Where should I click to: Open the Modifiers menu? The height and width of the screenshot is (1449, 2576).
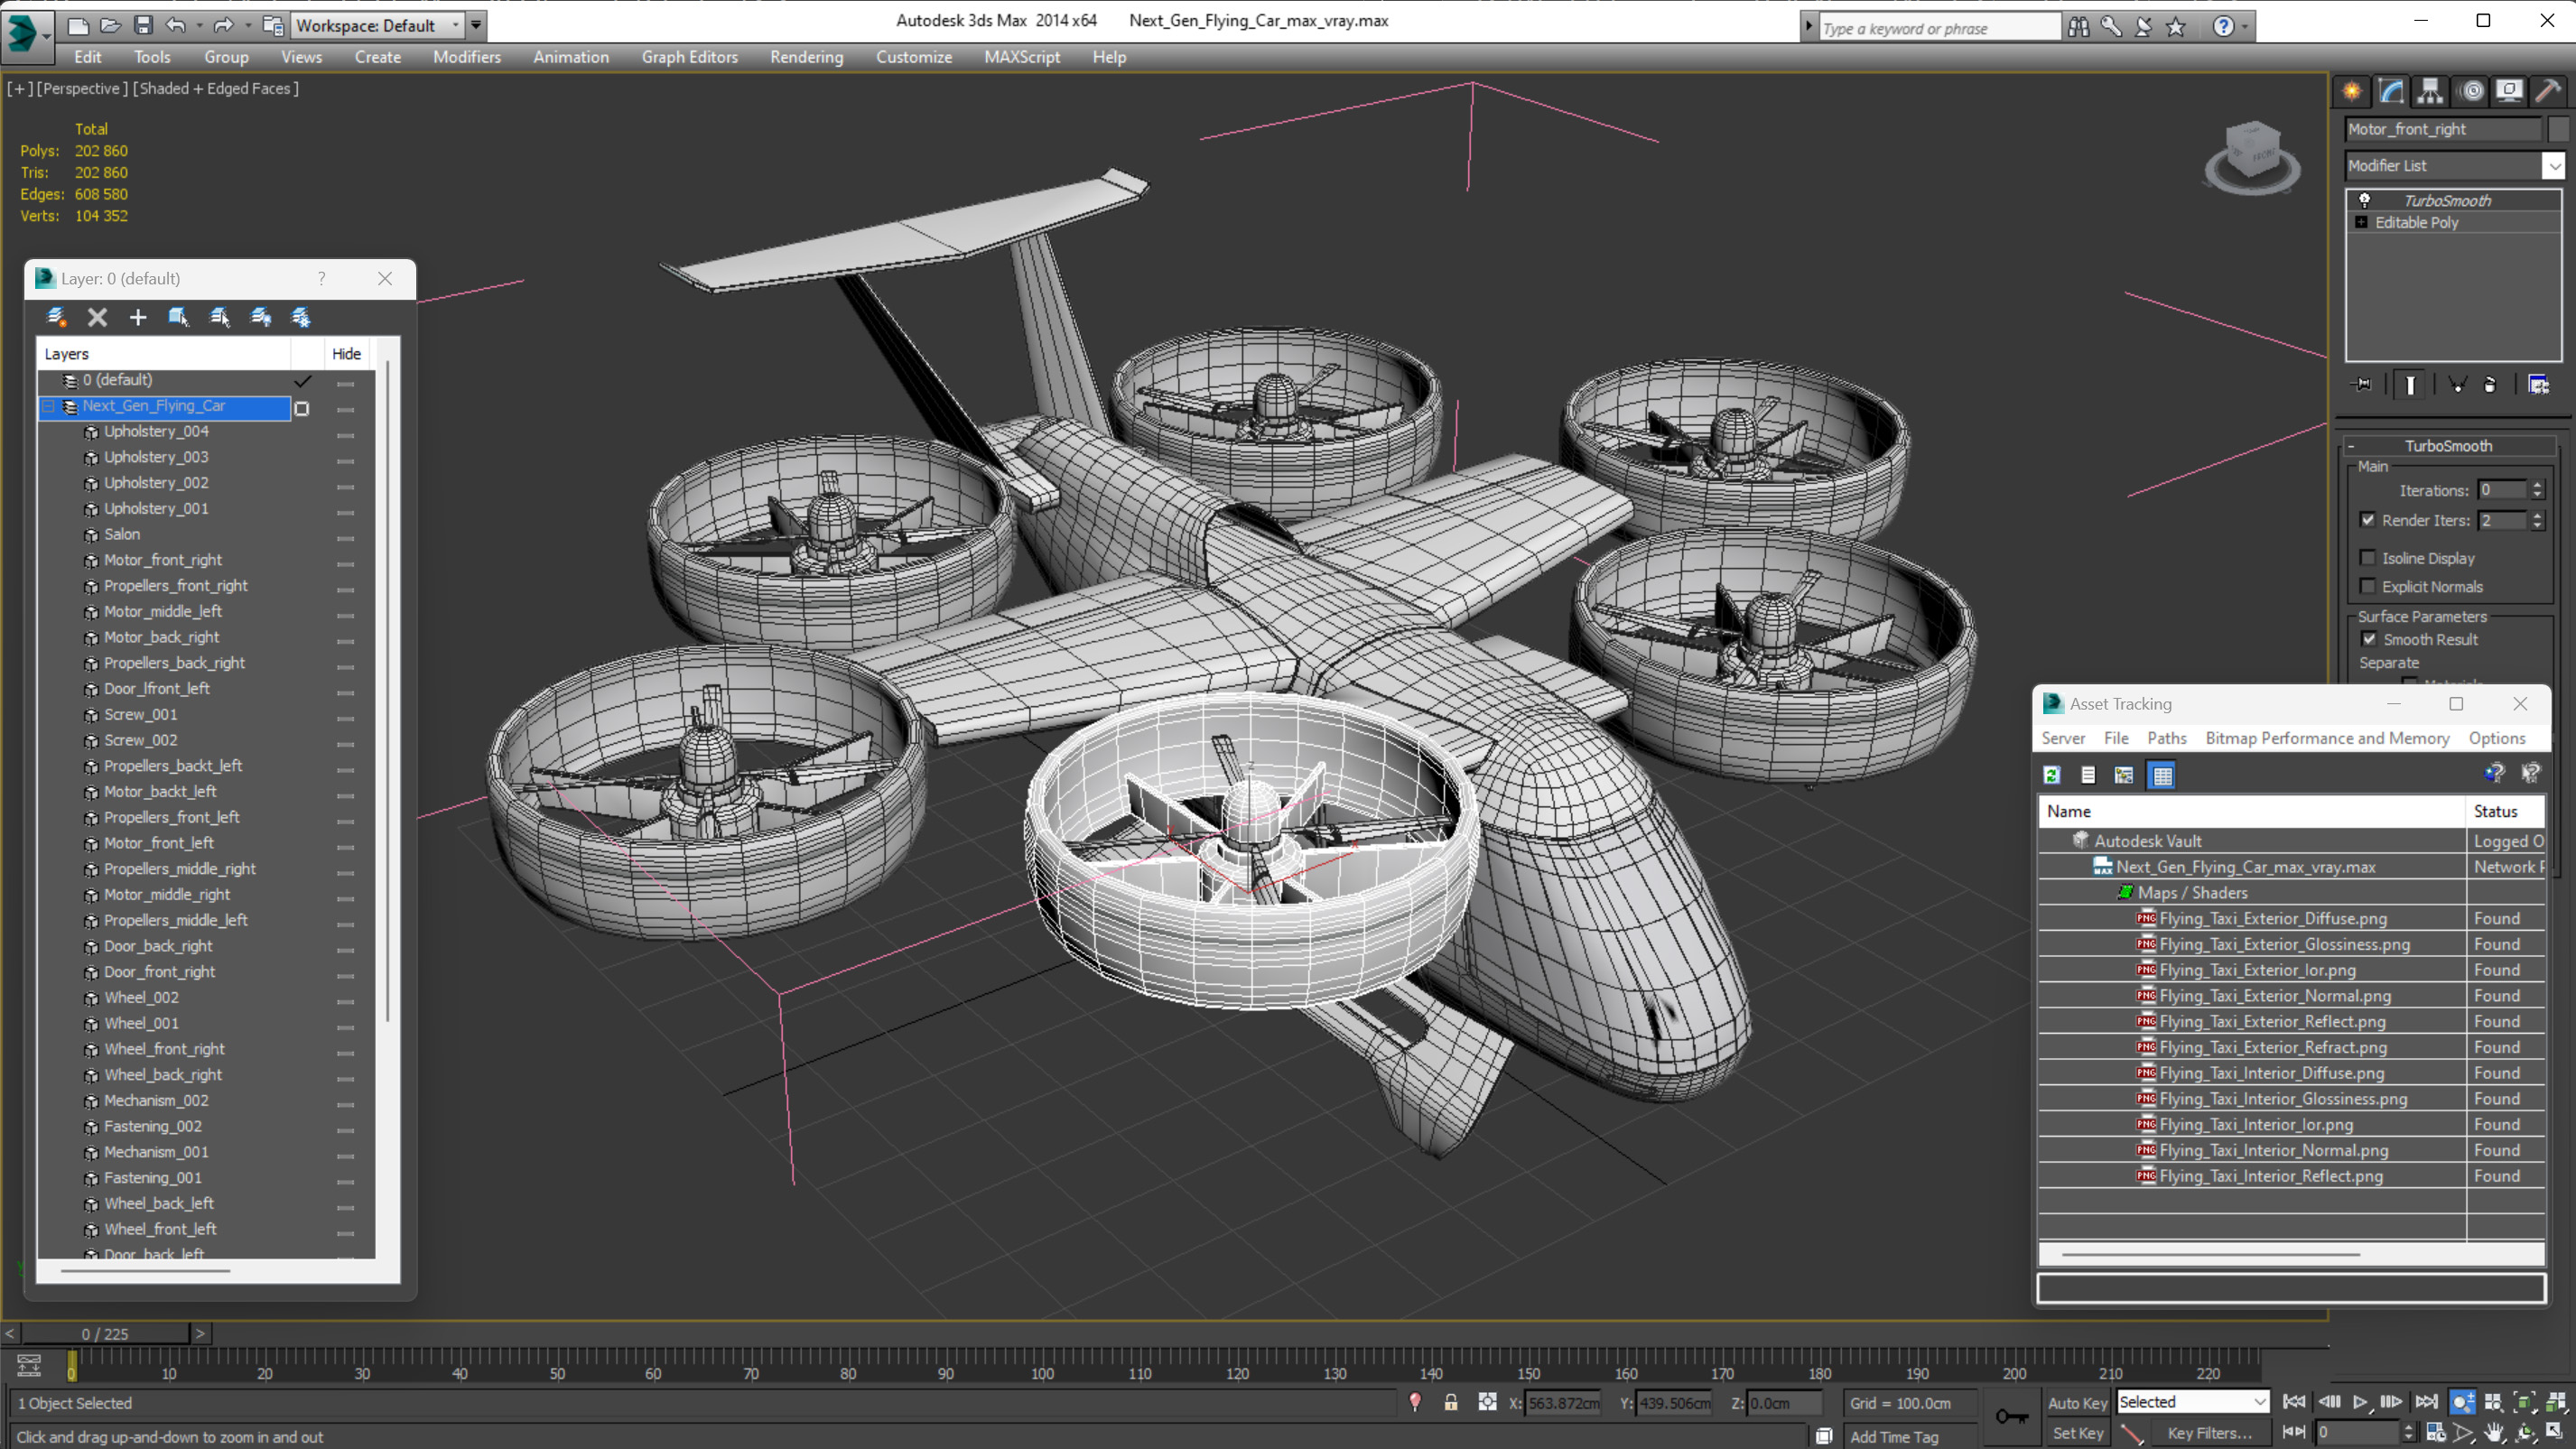coord(466,57)
